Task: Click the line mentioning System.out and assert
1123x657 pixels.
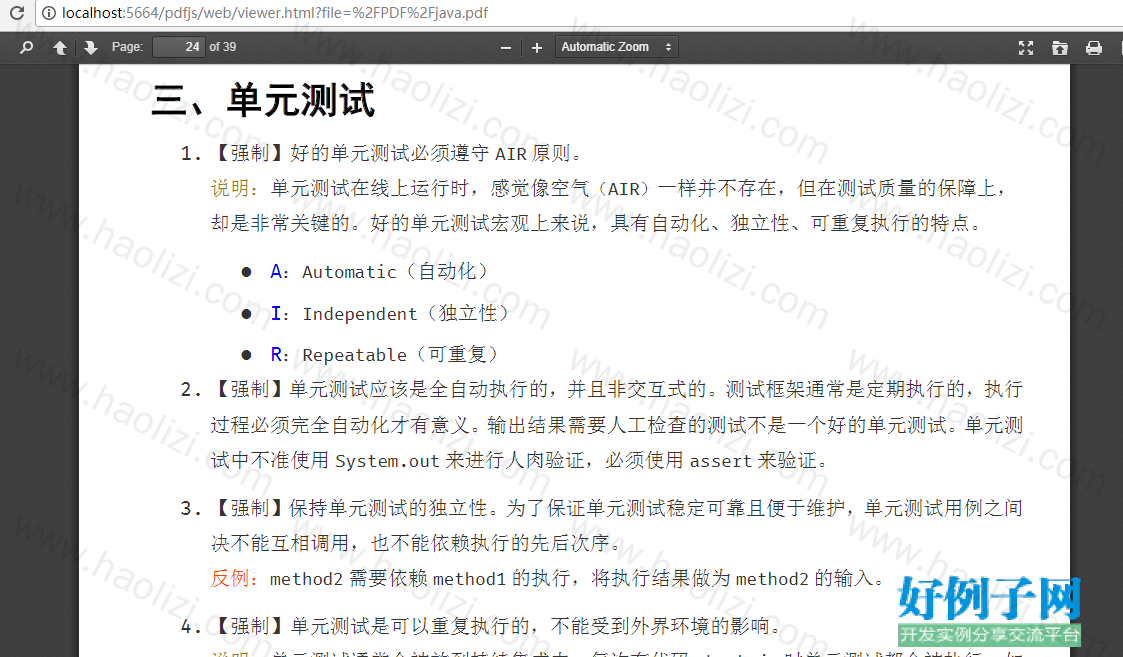Action: point(520,461)
